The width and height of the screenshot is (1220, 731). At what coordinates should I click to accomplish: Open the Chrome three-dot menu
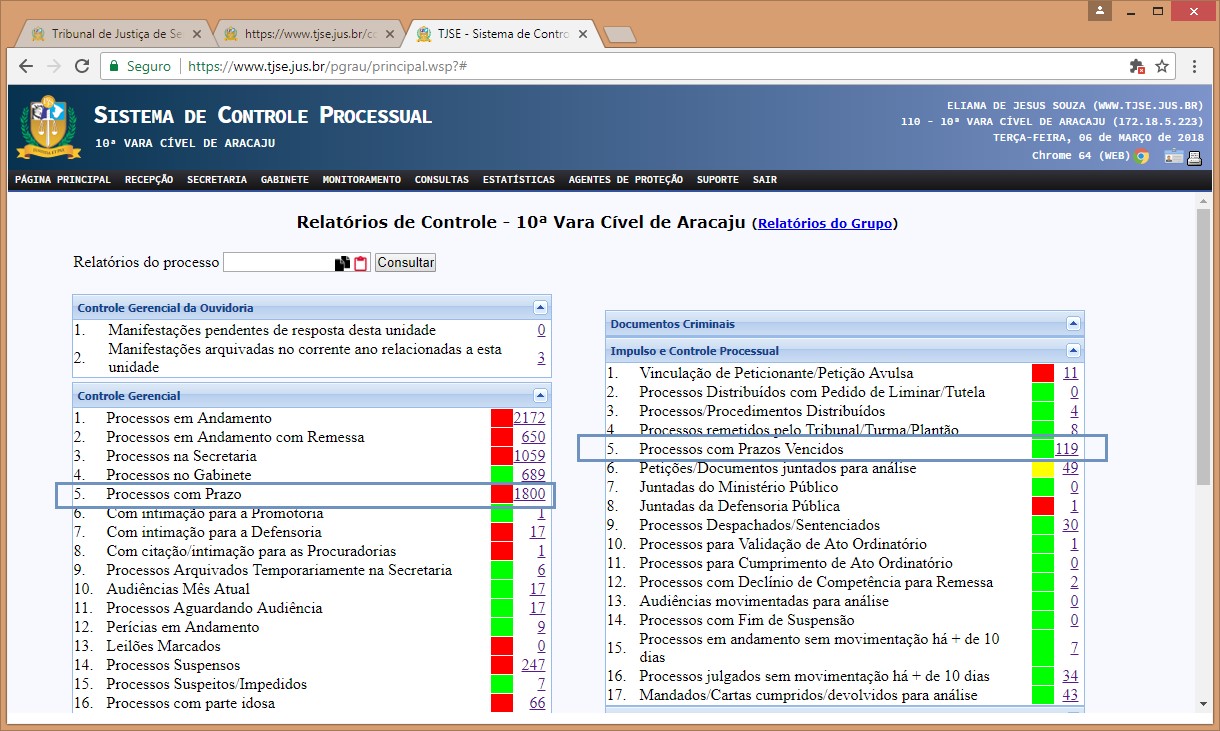(x=1195, y=66)
